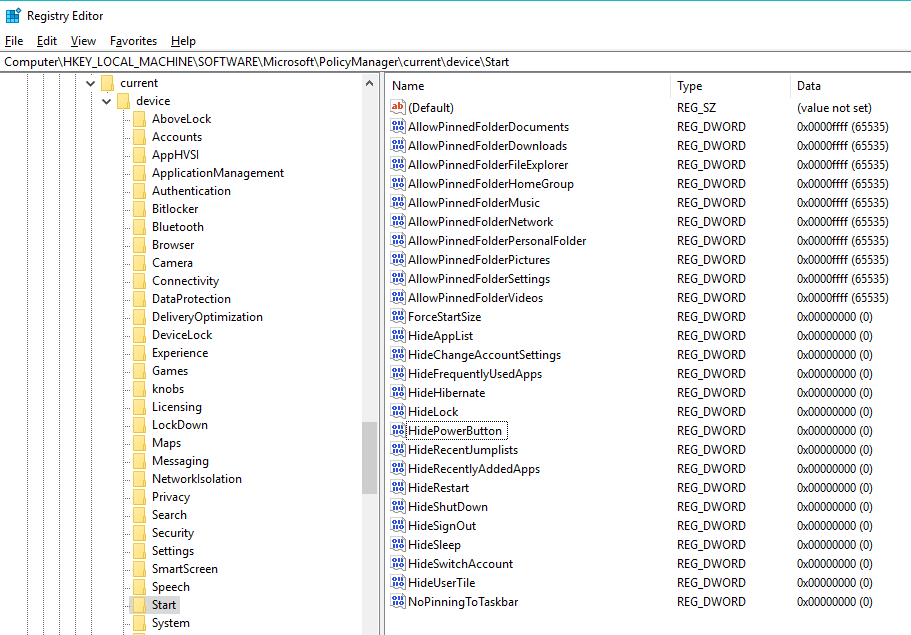Viewport: 911px width, 635px height.
Task: Select the Privacy key
Action: [171, 497]
